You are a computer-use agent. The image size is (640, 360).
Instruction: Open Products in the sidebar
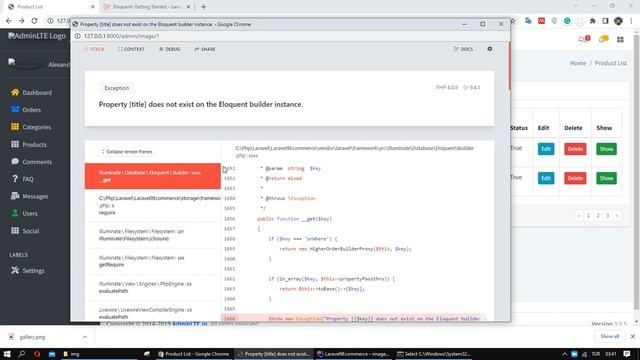(x=29, y=144)
